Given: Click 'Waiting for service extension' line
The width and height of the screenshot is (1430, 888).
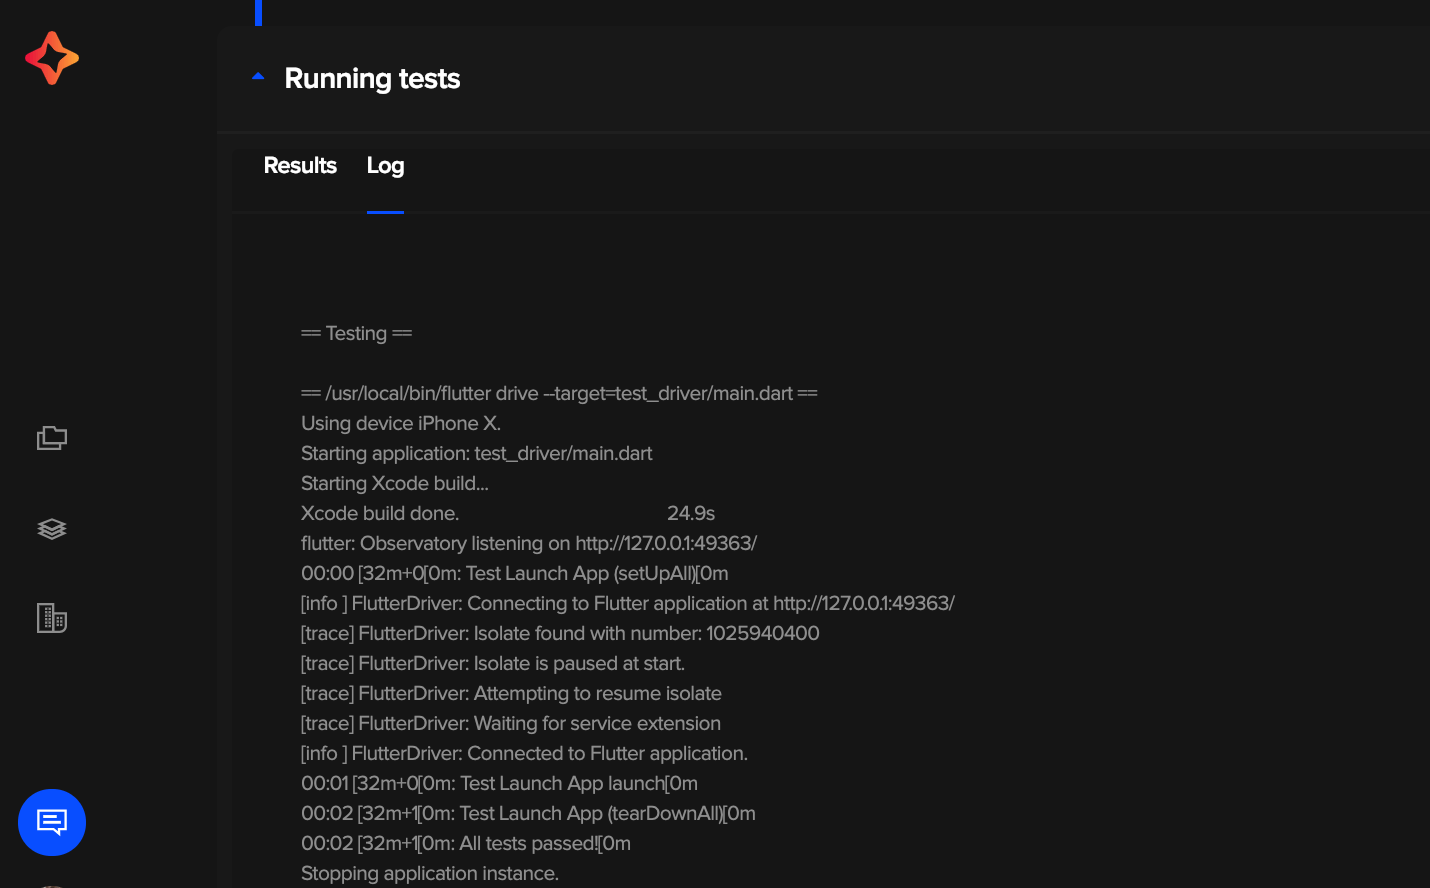Looking at the screenshot, I should click(x=511, y=723).
